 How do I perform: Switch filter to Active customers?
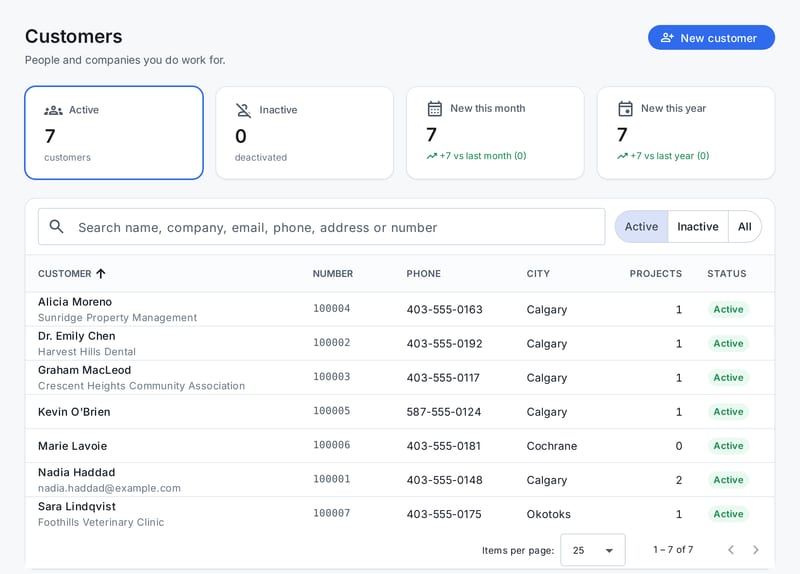tap(641, 227)
